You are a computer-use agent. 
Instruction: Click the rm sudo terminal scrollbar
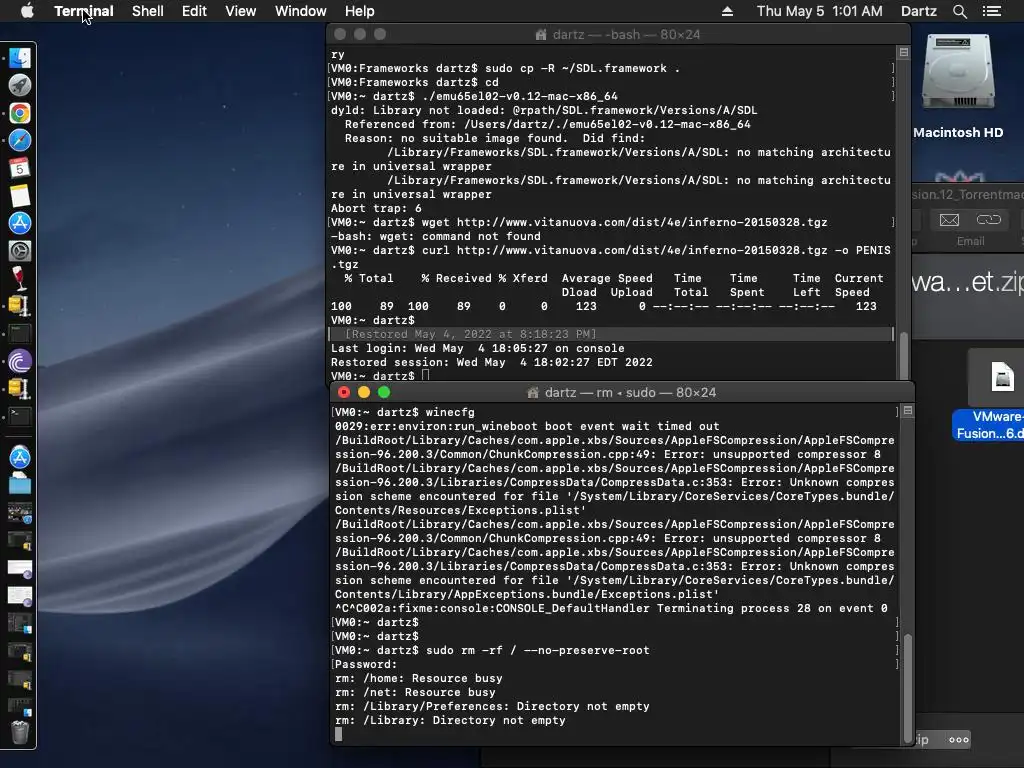pyautogui.click(x=908, y=686)
